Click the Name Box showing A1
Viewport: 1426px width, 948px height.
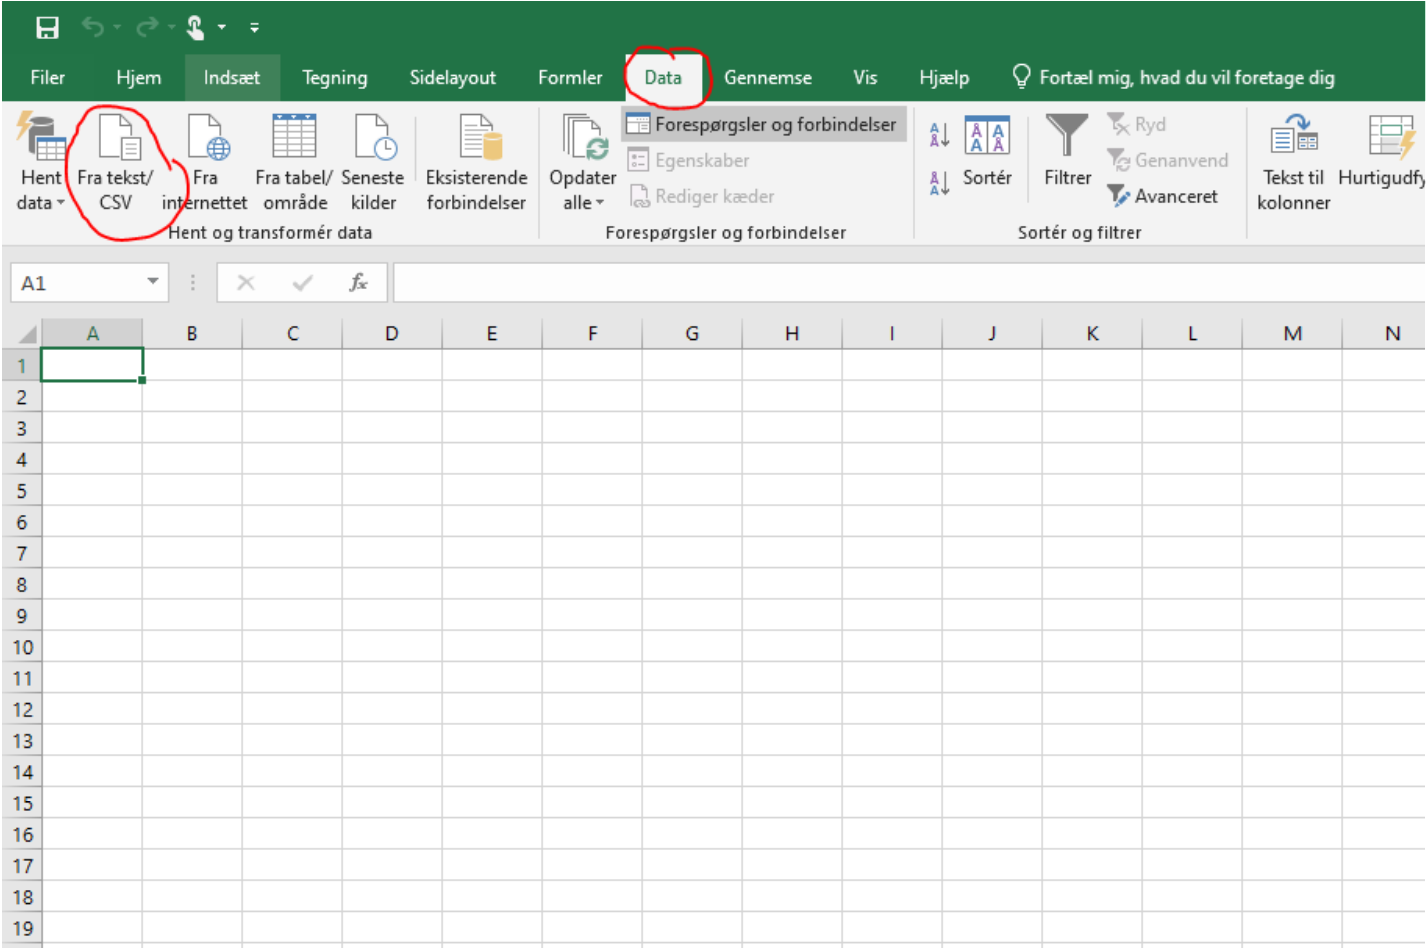point(78,283)
